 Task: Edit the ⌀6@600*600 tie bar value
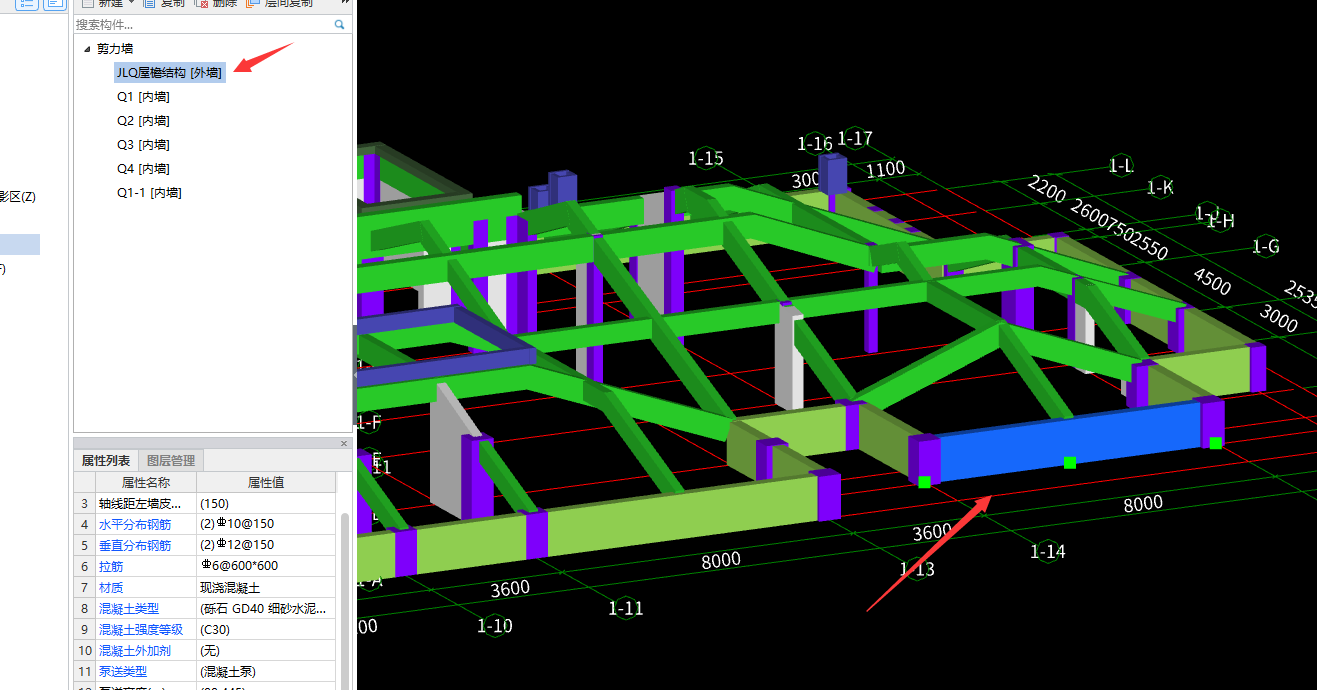[266, 566]
